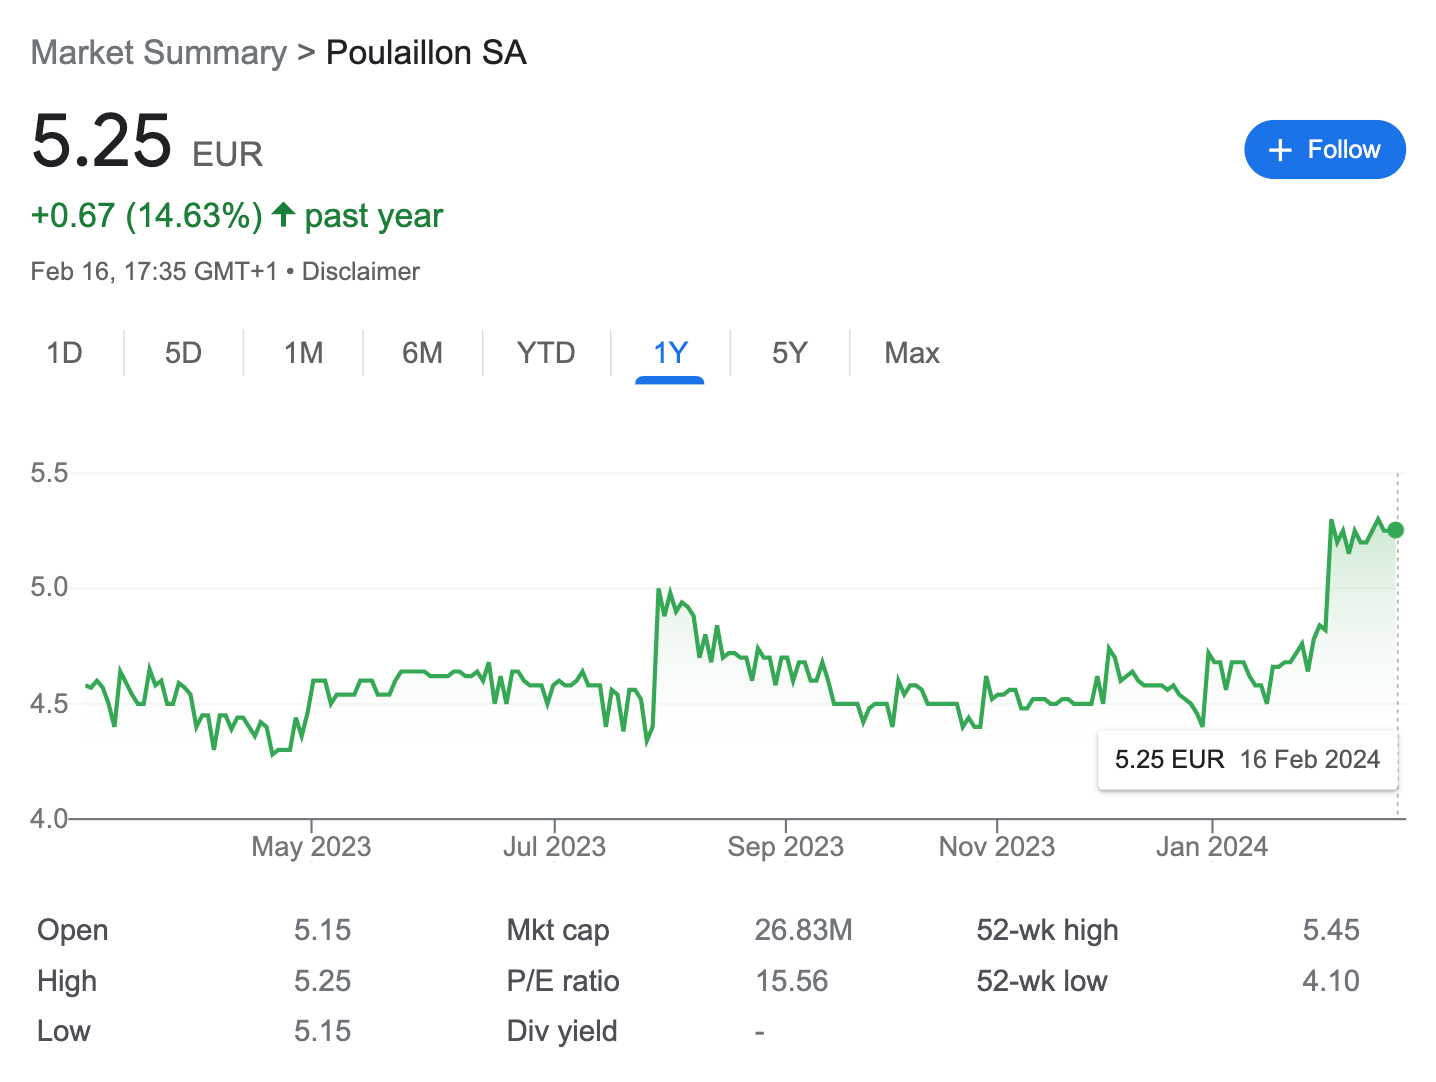Screen dimensions: 1436x1082
Task: Switch to the 6M chart range
Action: pos(422,353)
